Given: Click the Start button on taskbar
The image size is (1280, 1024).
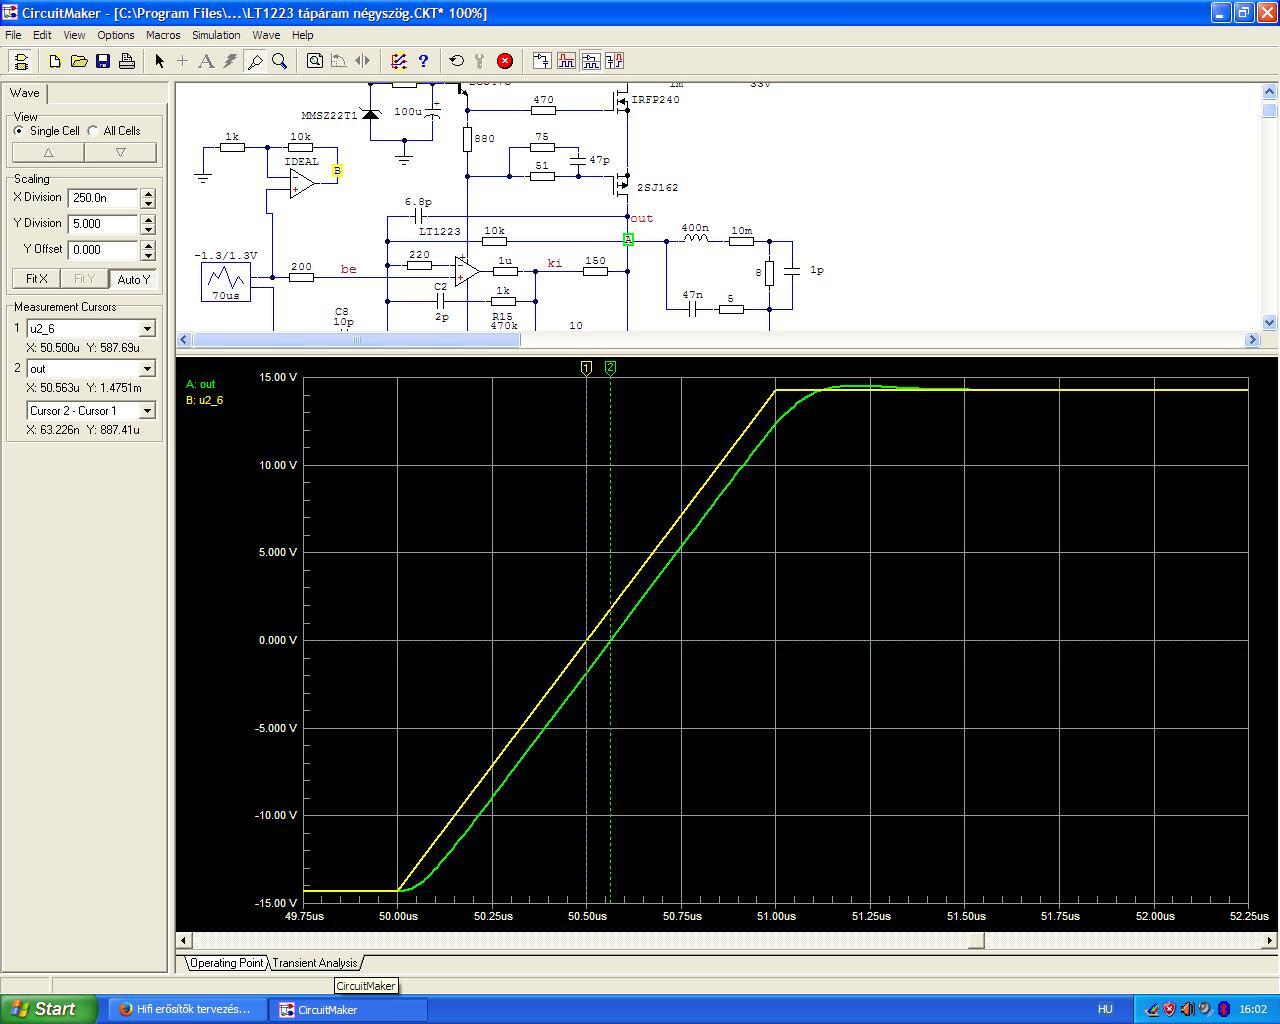Looking at the screenshot, I should coord(48,1009).
